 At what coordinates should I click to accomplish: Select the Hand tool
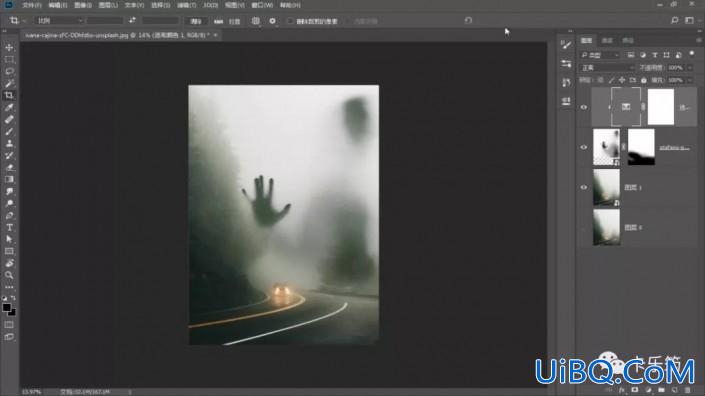(x=9, y=263)
